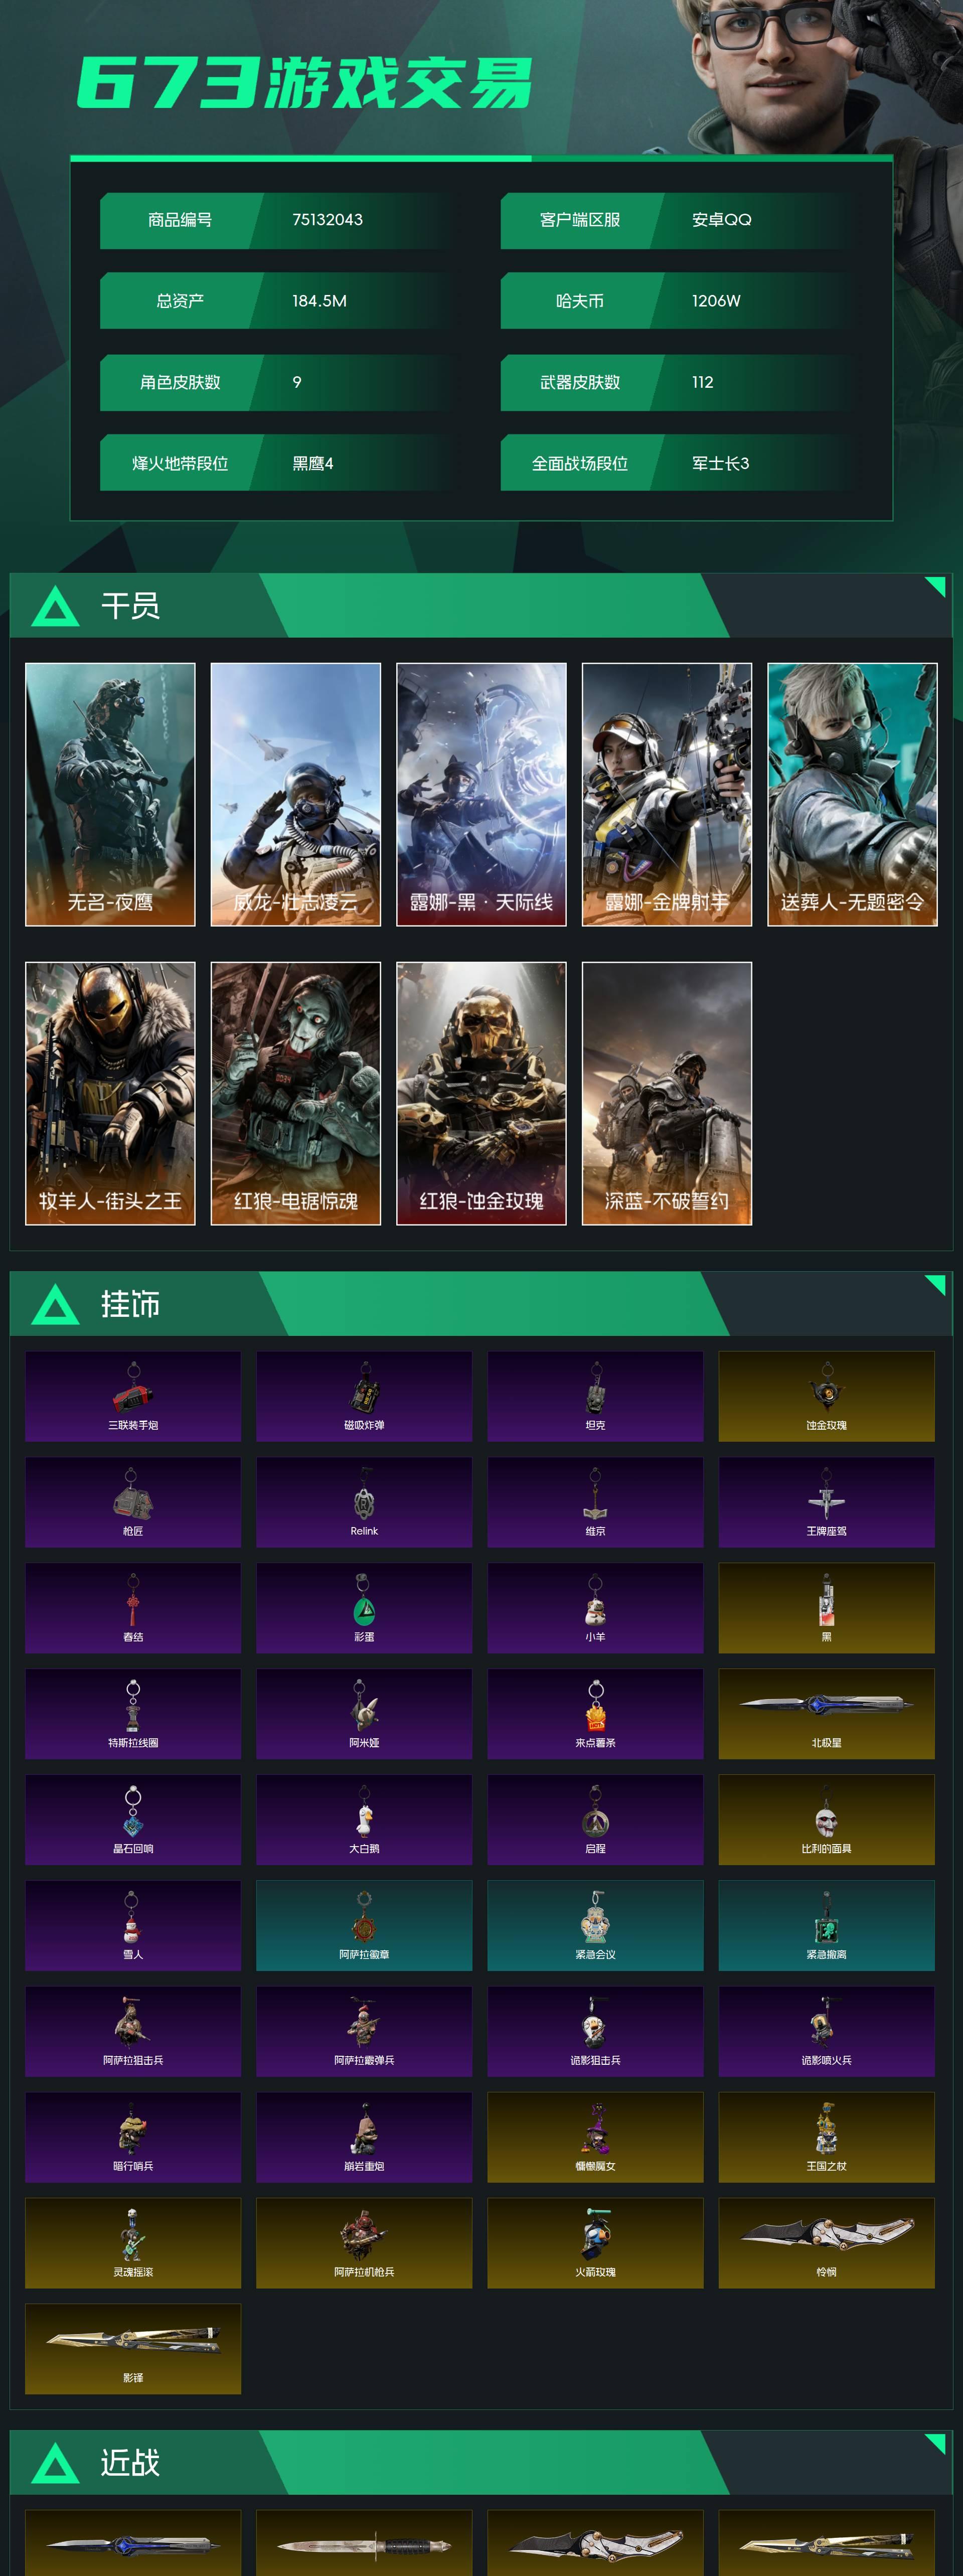
Task: Click the 673游戏交易 site logo
Action: click(x=305, y=82)
